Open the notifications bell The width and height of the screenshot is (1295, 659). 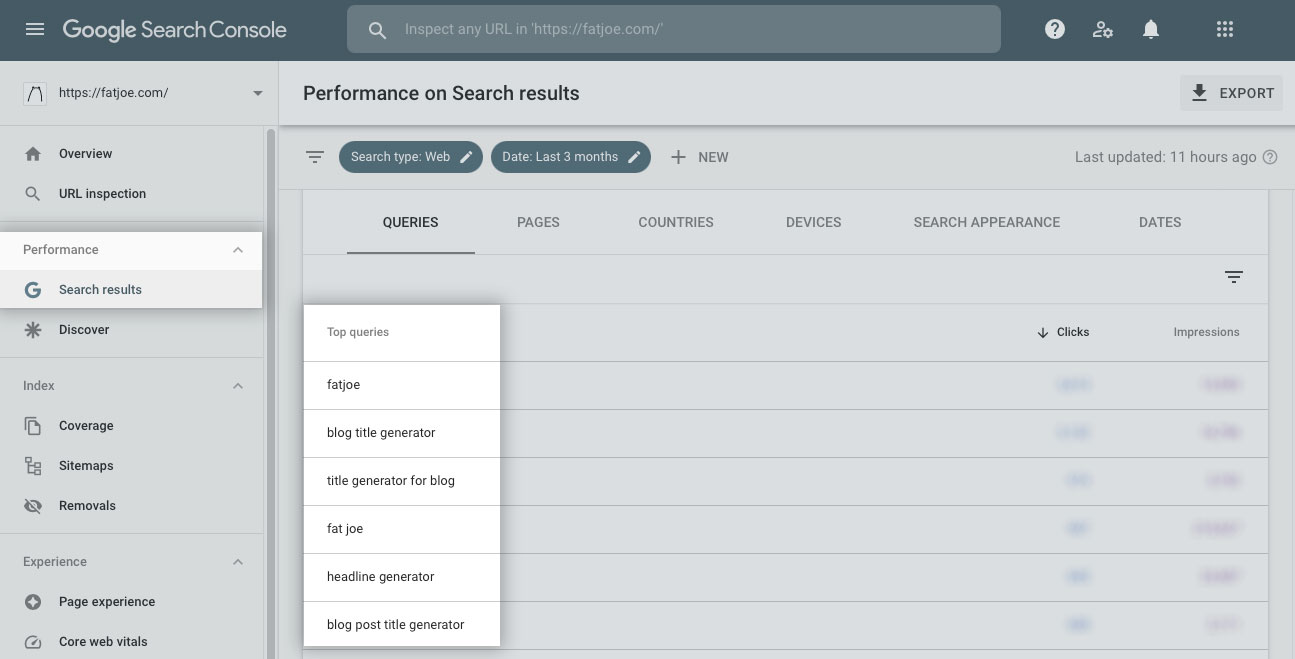pyautogui.click(x=1150, y=29)
